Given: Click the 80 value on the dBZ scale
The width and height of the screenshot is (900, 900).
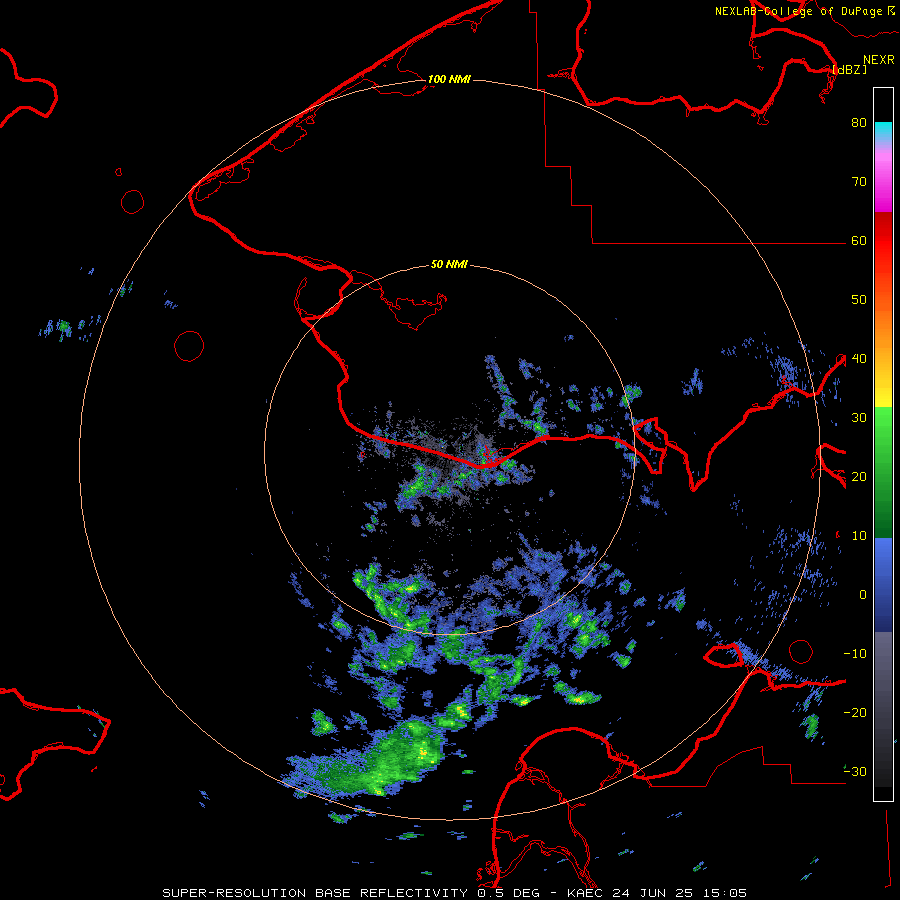Looking at the screenshot, I should [859, 123].
